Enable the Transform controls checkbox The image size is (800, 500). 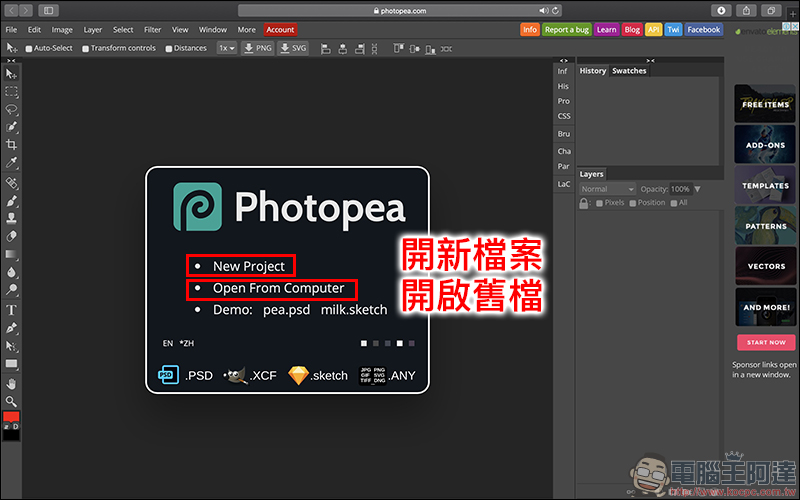click(86, 48)
